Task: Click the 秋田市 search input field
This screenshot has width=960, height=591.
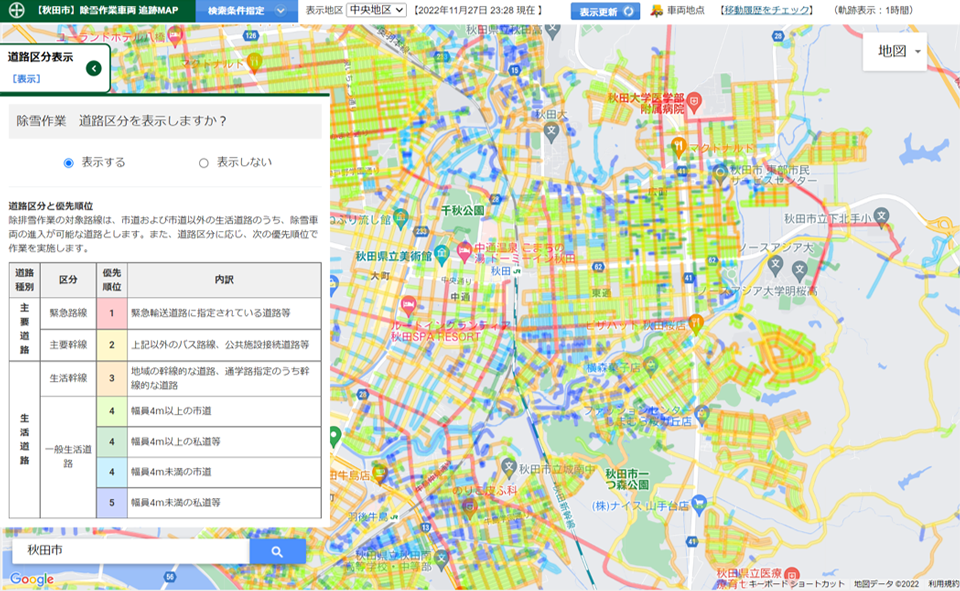Action: 130,551
